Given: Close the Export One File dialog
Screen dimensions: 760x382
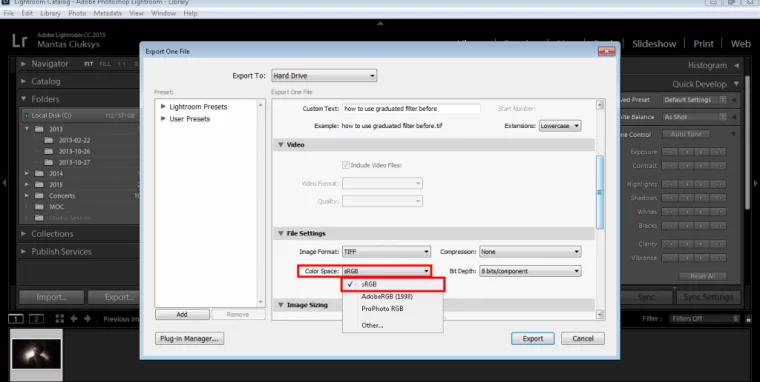Looking at the screenshot, I should coord(606,51).
